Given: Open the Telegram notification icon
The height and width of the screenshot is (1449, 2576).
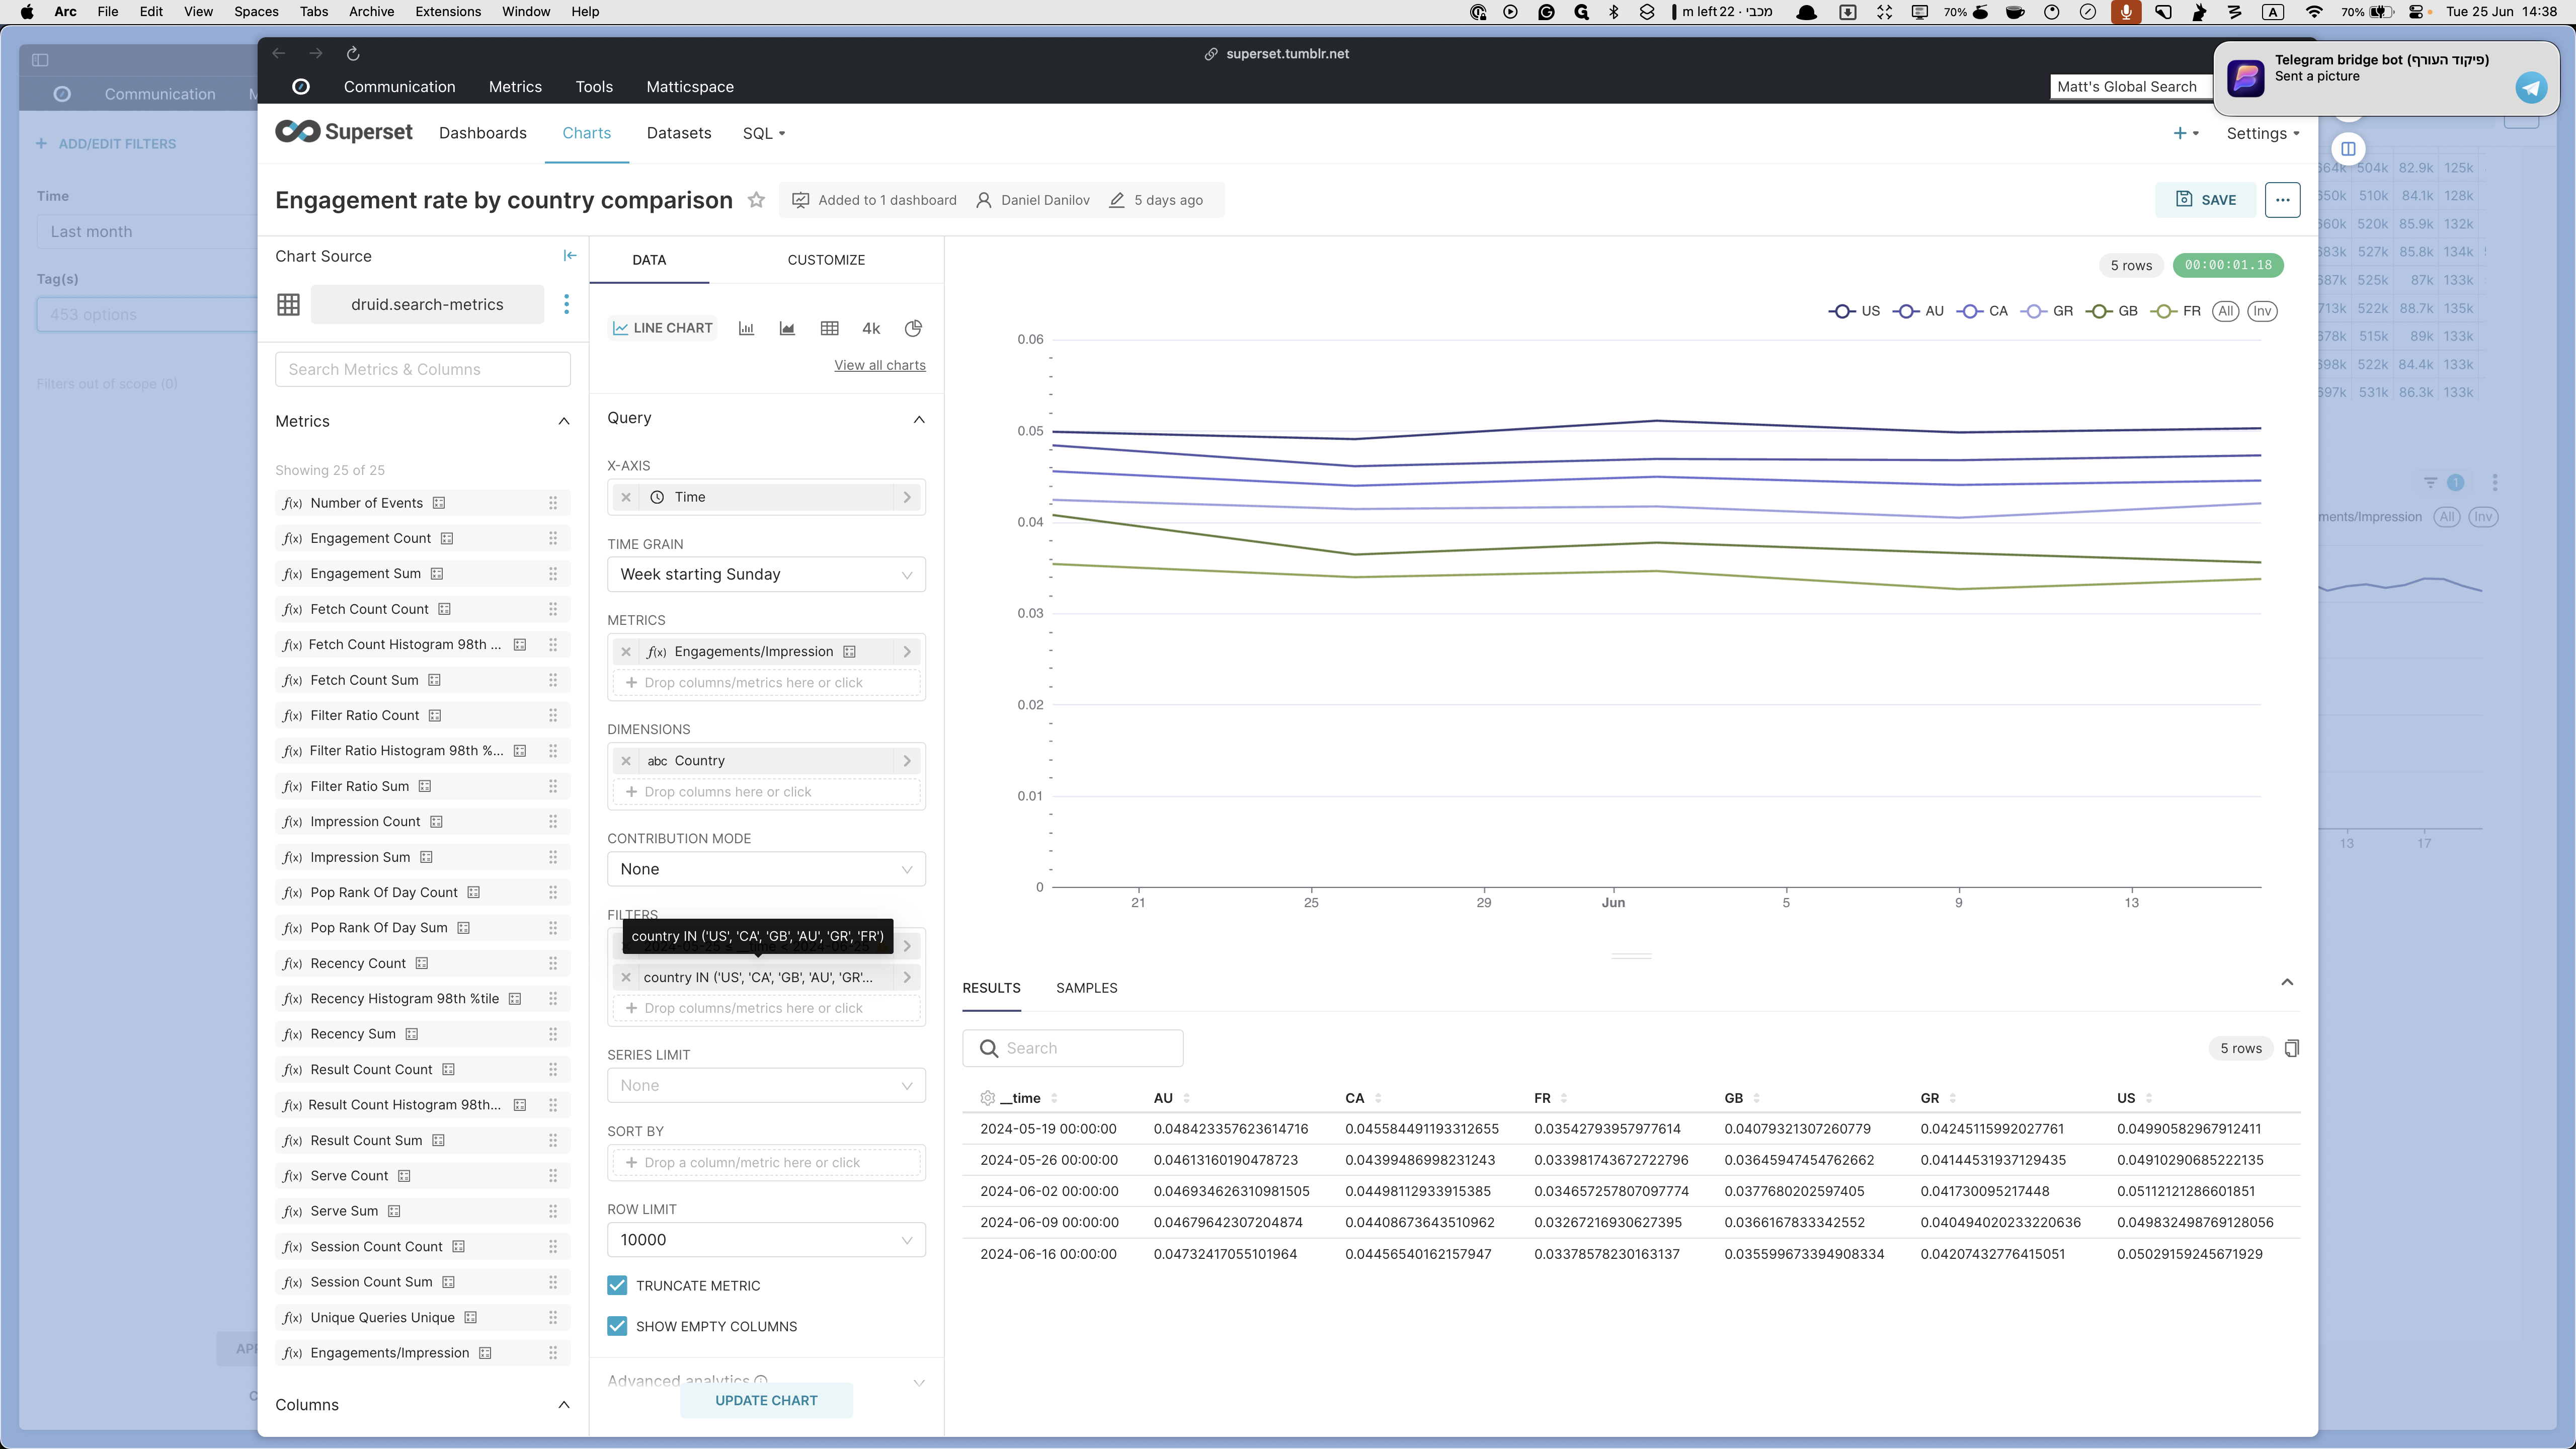Looking at the screenshot, I should 2531,88.
